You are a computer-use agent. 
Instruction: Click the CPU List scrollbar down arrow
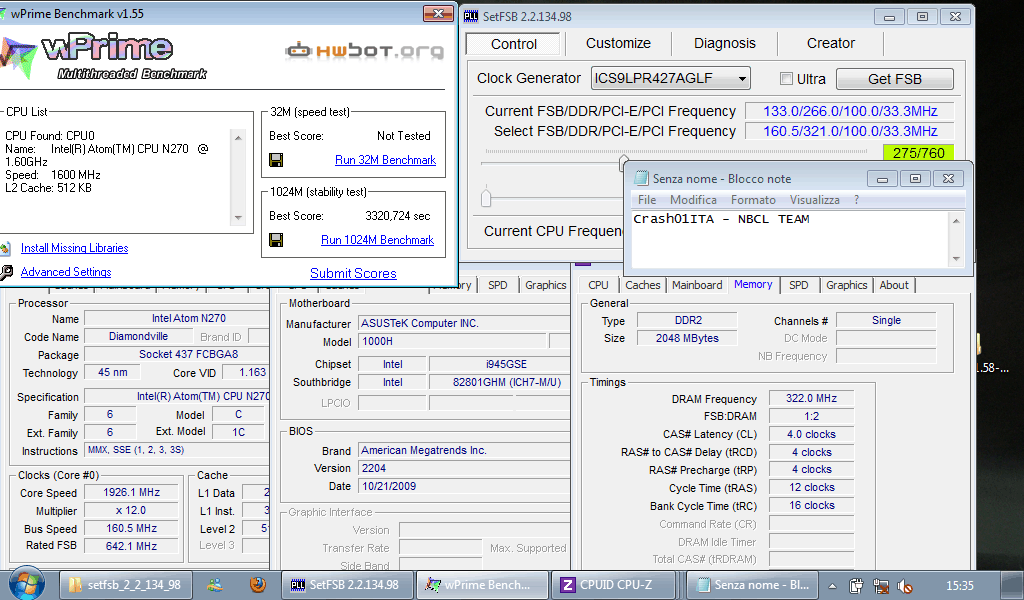point(238,218)
